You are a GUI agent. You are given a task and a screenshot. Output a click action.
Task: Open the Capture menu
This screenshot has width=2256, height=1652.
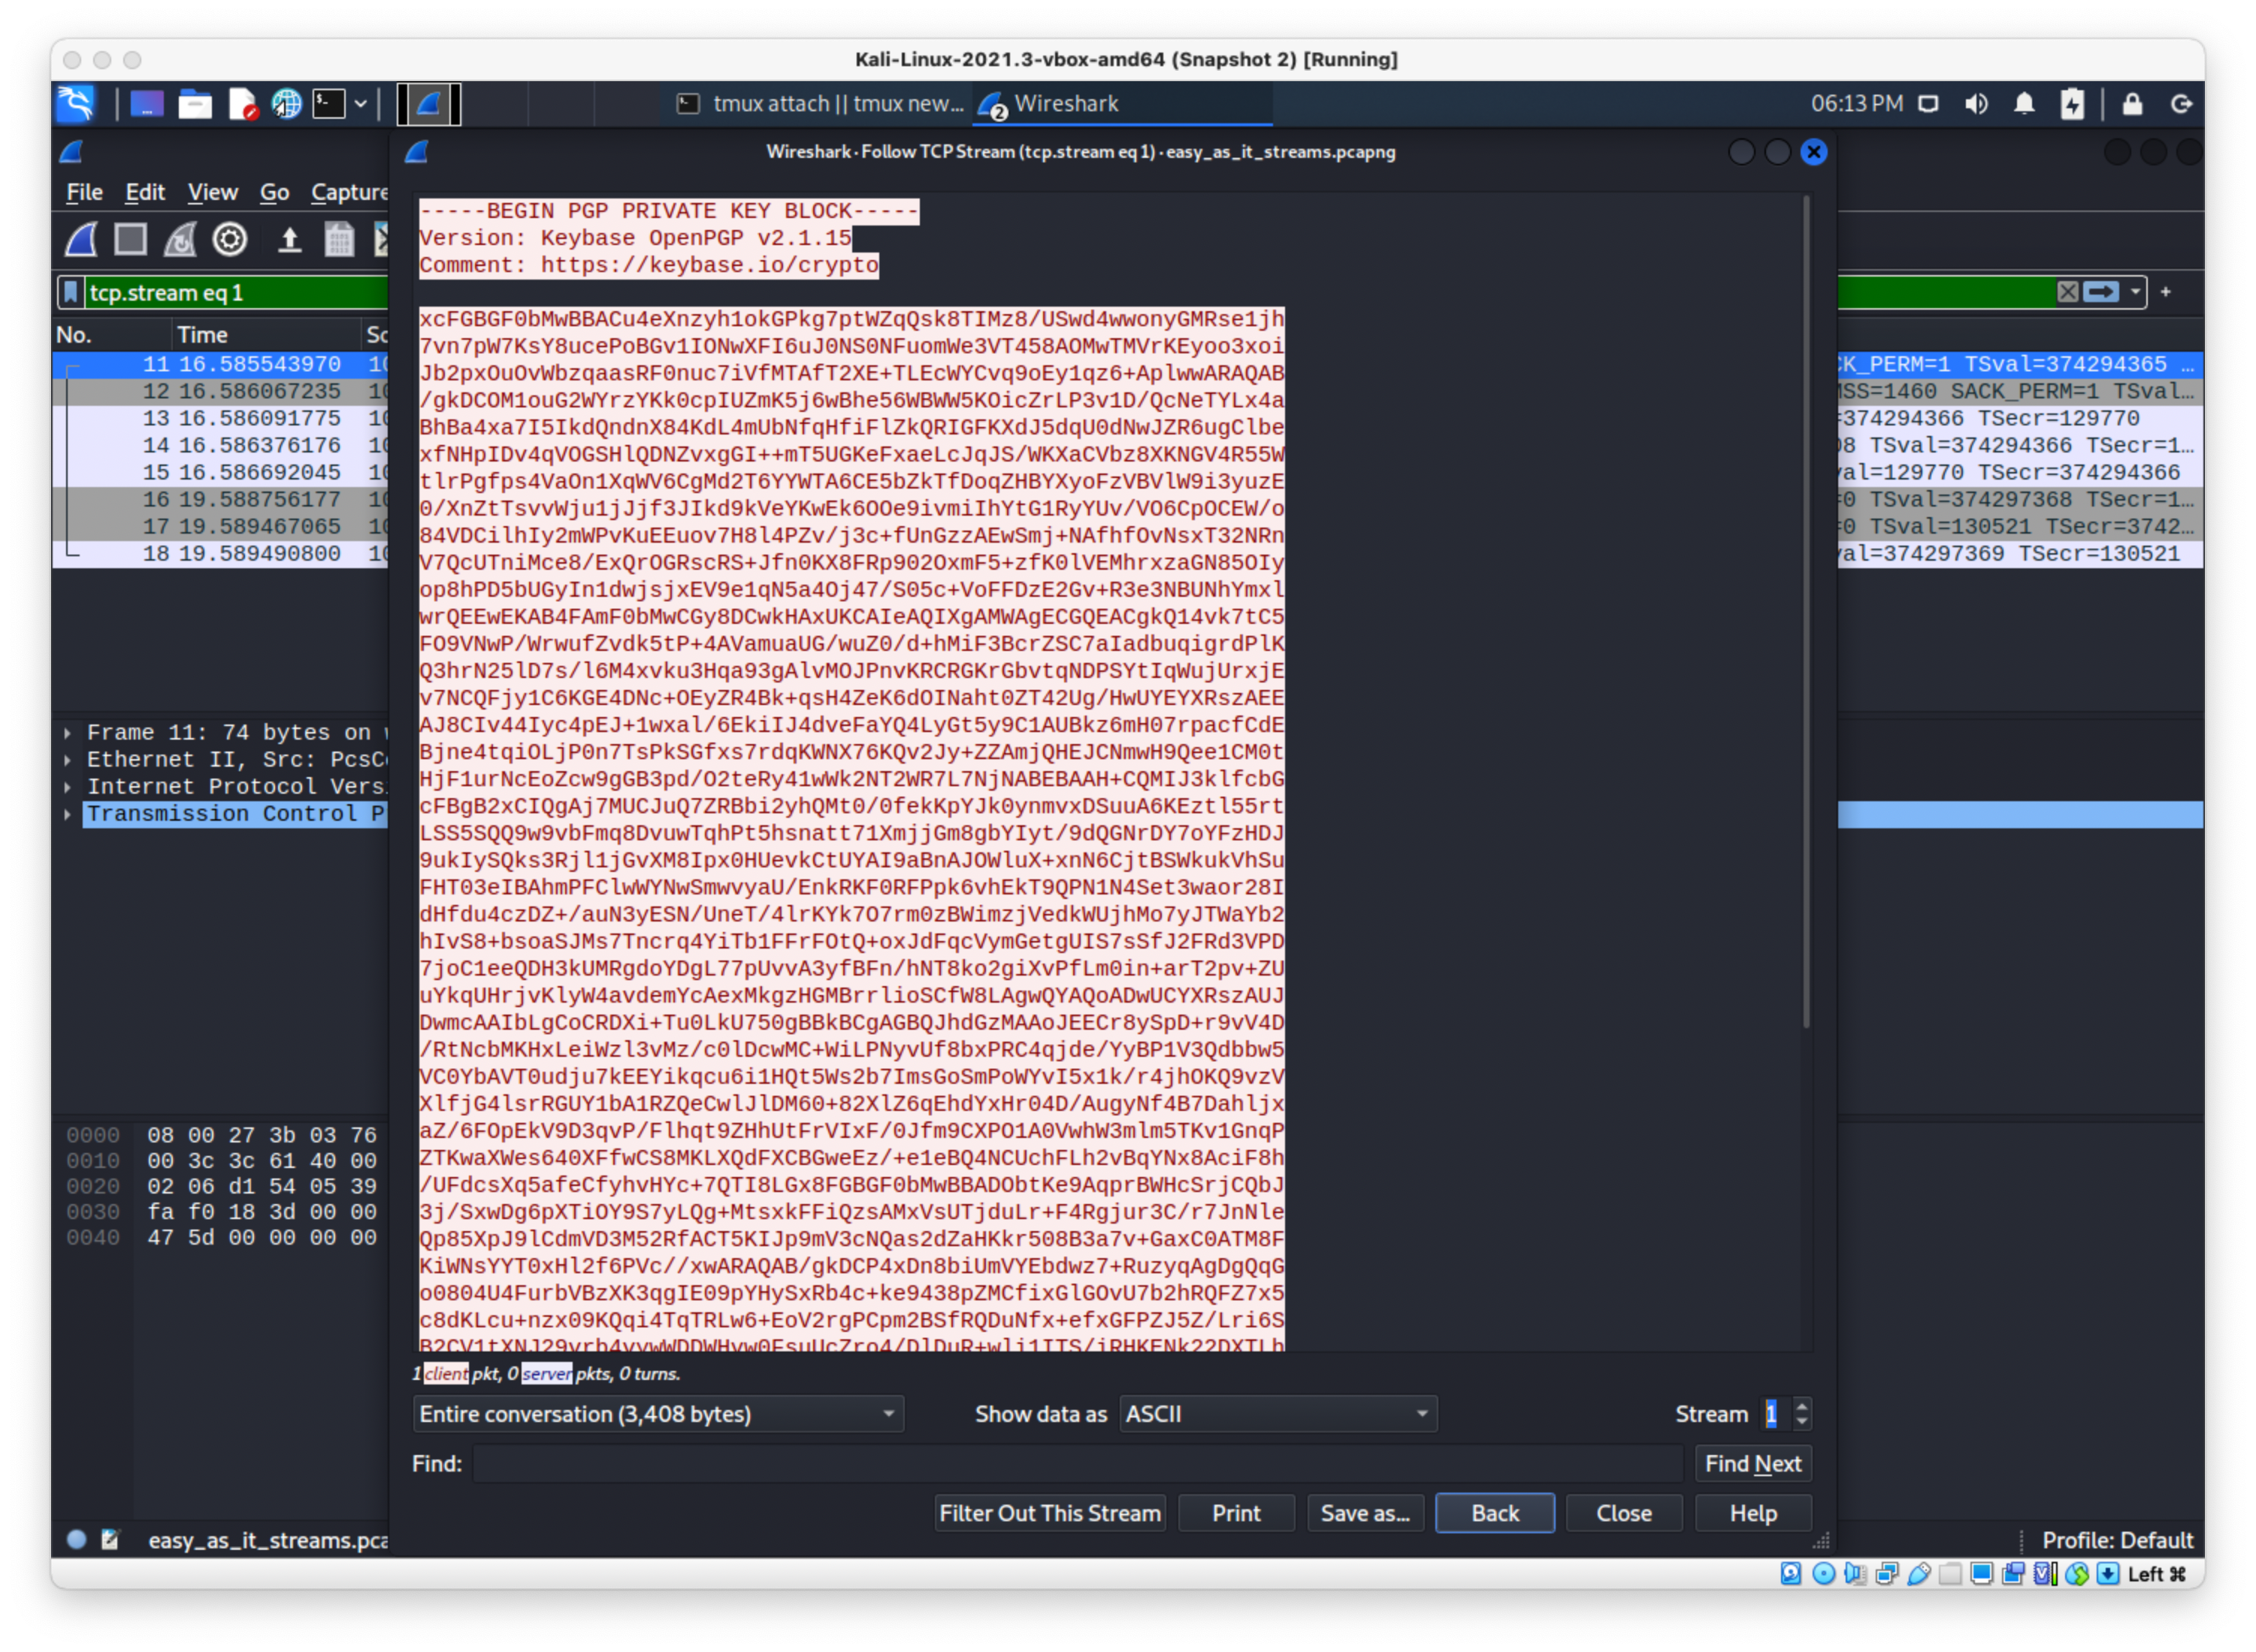click(x=349, y=192)
